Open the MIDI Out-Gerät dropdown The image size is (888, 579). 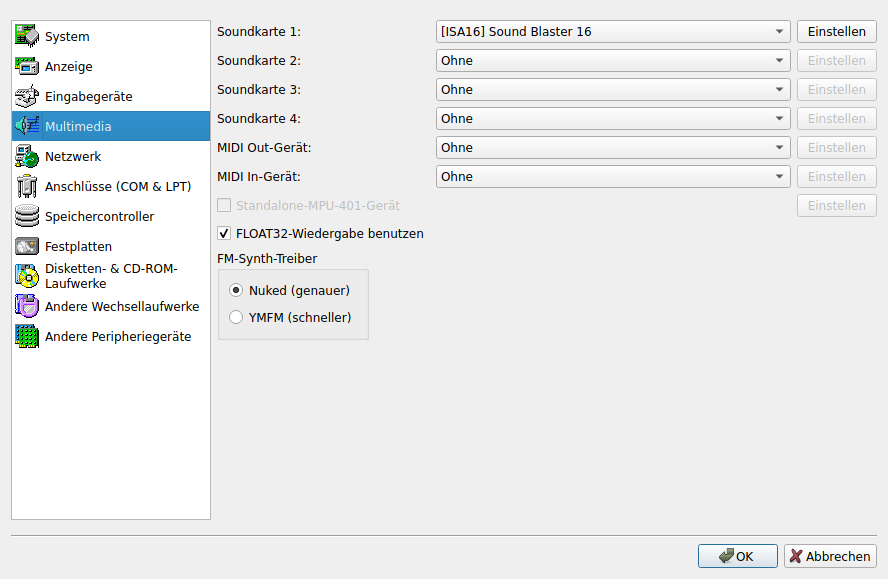click(613, 148)
